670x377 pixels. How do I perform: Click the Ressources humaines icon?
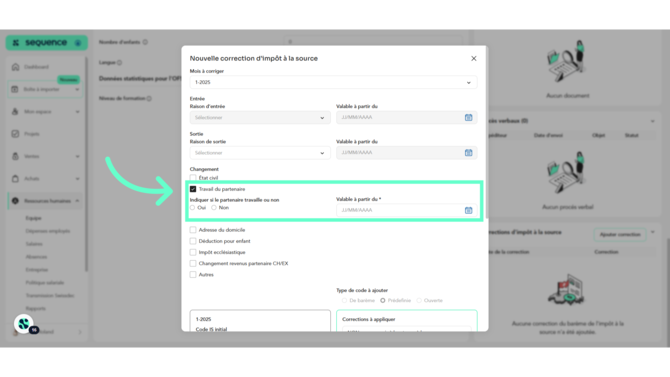(15, 201)
